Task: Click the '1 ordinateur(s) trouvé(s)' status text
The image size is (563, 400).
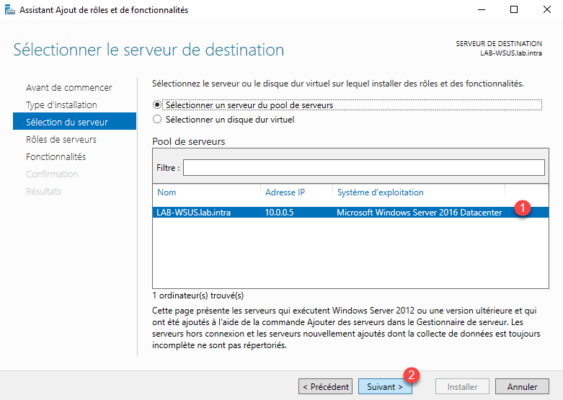Action: (x=198, y=296)
